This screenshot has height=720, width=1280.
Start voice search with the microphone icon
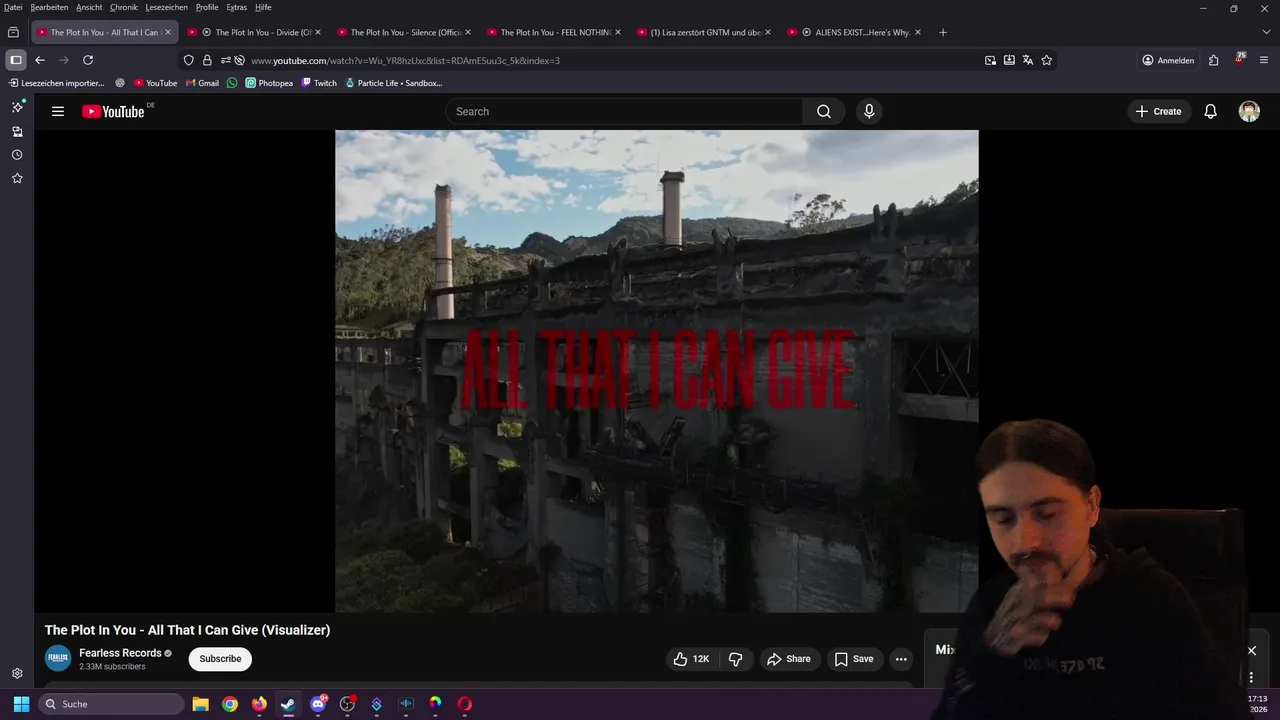(x=869, y=111)
